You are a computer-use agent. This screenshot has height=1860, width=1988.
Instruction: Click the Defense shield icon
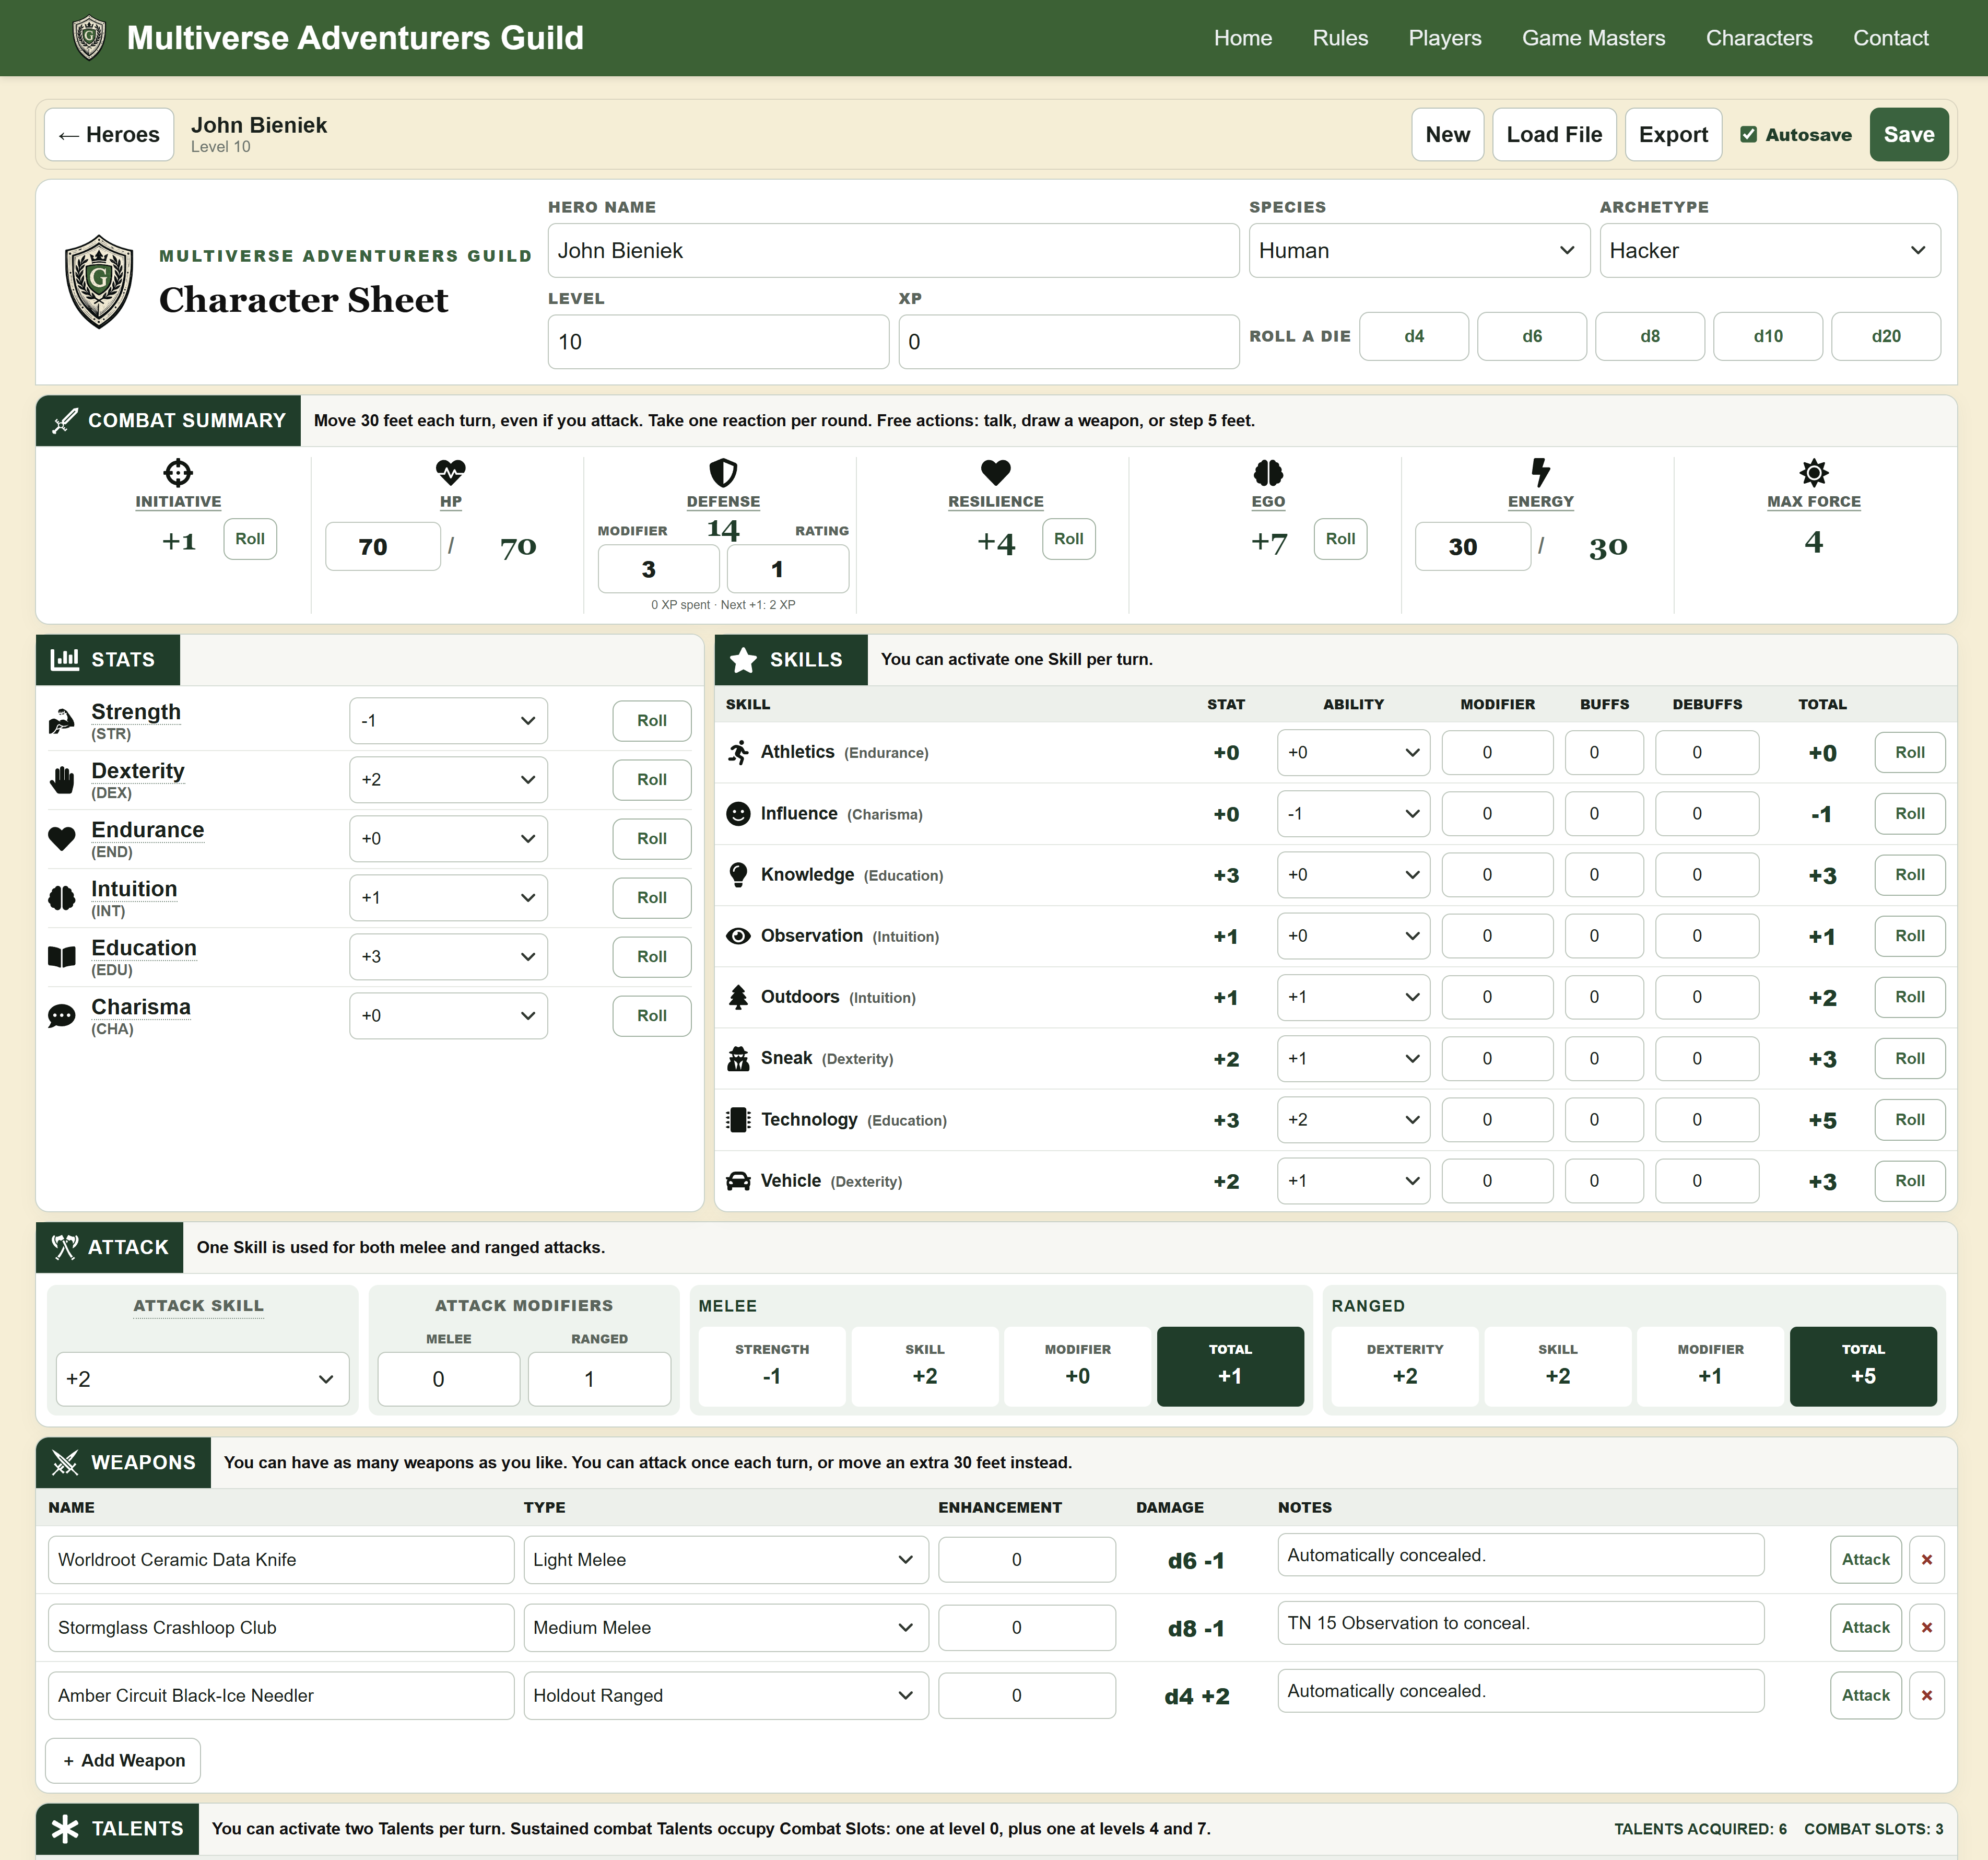coord(723,472)
